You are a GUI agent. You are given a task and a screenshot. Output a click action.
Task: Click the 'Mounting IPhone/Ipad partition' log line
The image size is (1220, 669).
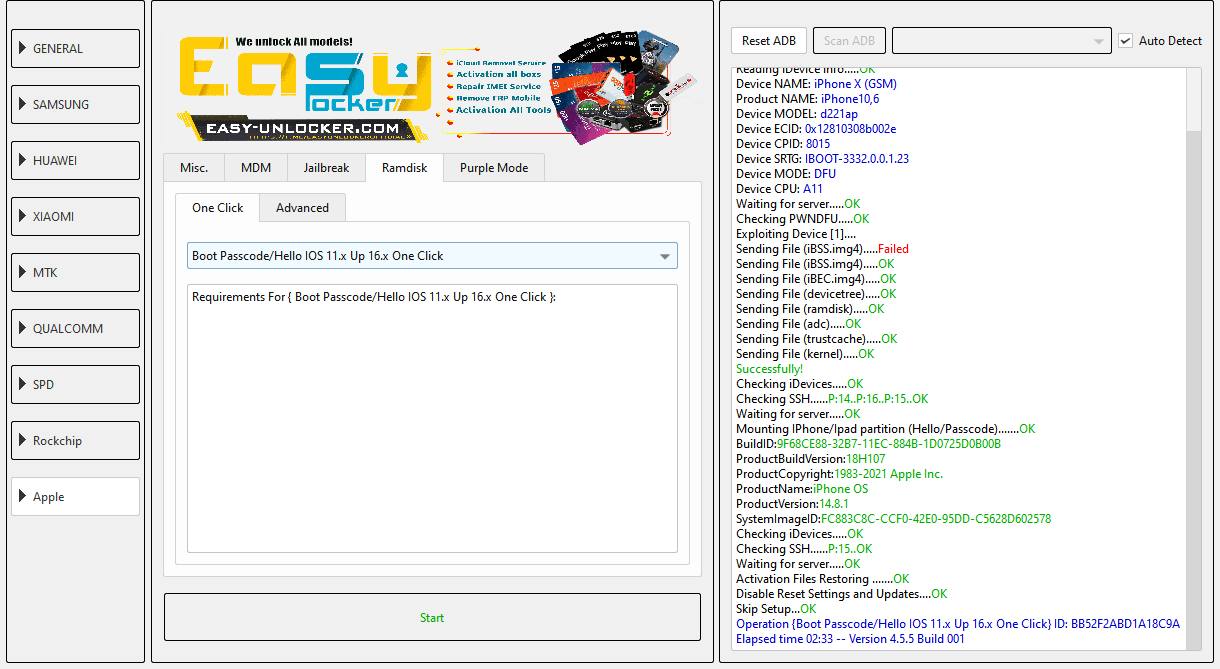click(x=885, y=428)
